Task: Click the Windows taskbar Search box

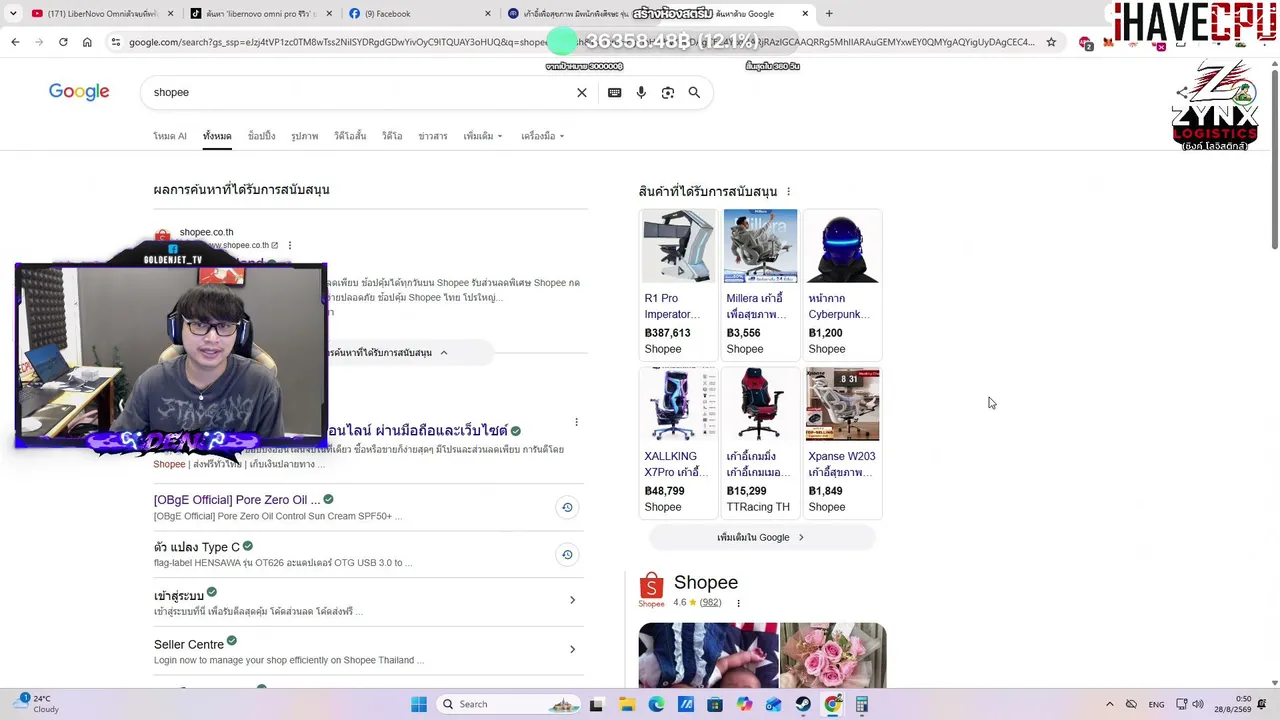Action: [x=508, y=704]
